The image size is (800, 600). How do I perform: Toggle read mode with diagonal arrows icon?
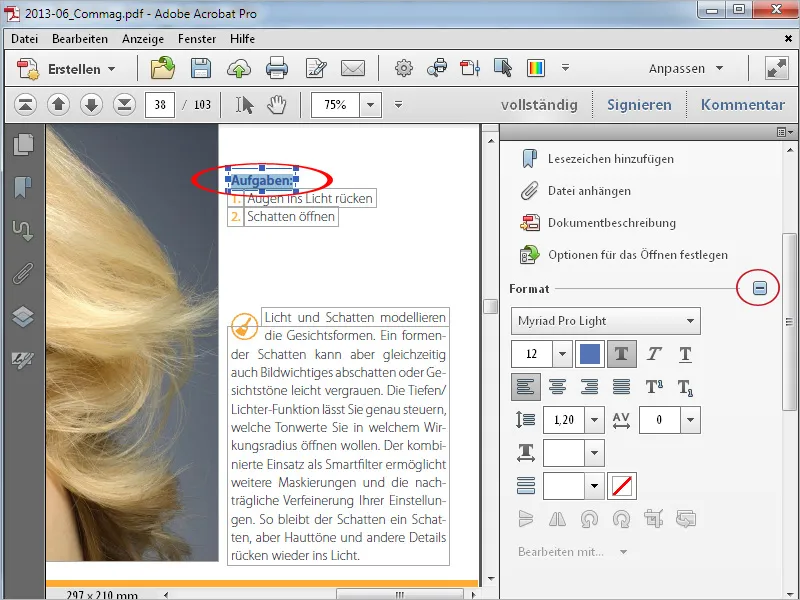click(777, 68)
